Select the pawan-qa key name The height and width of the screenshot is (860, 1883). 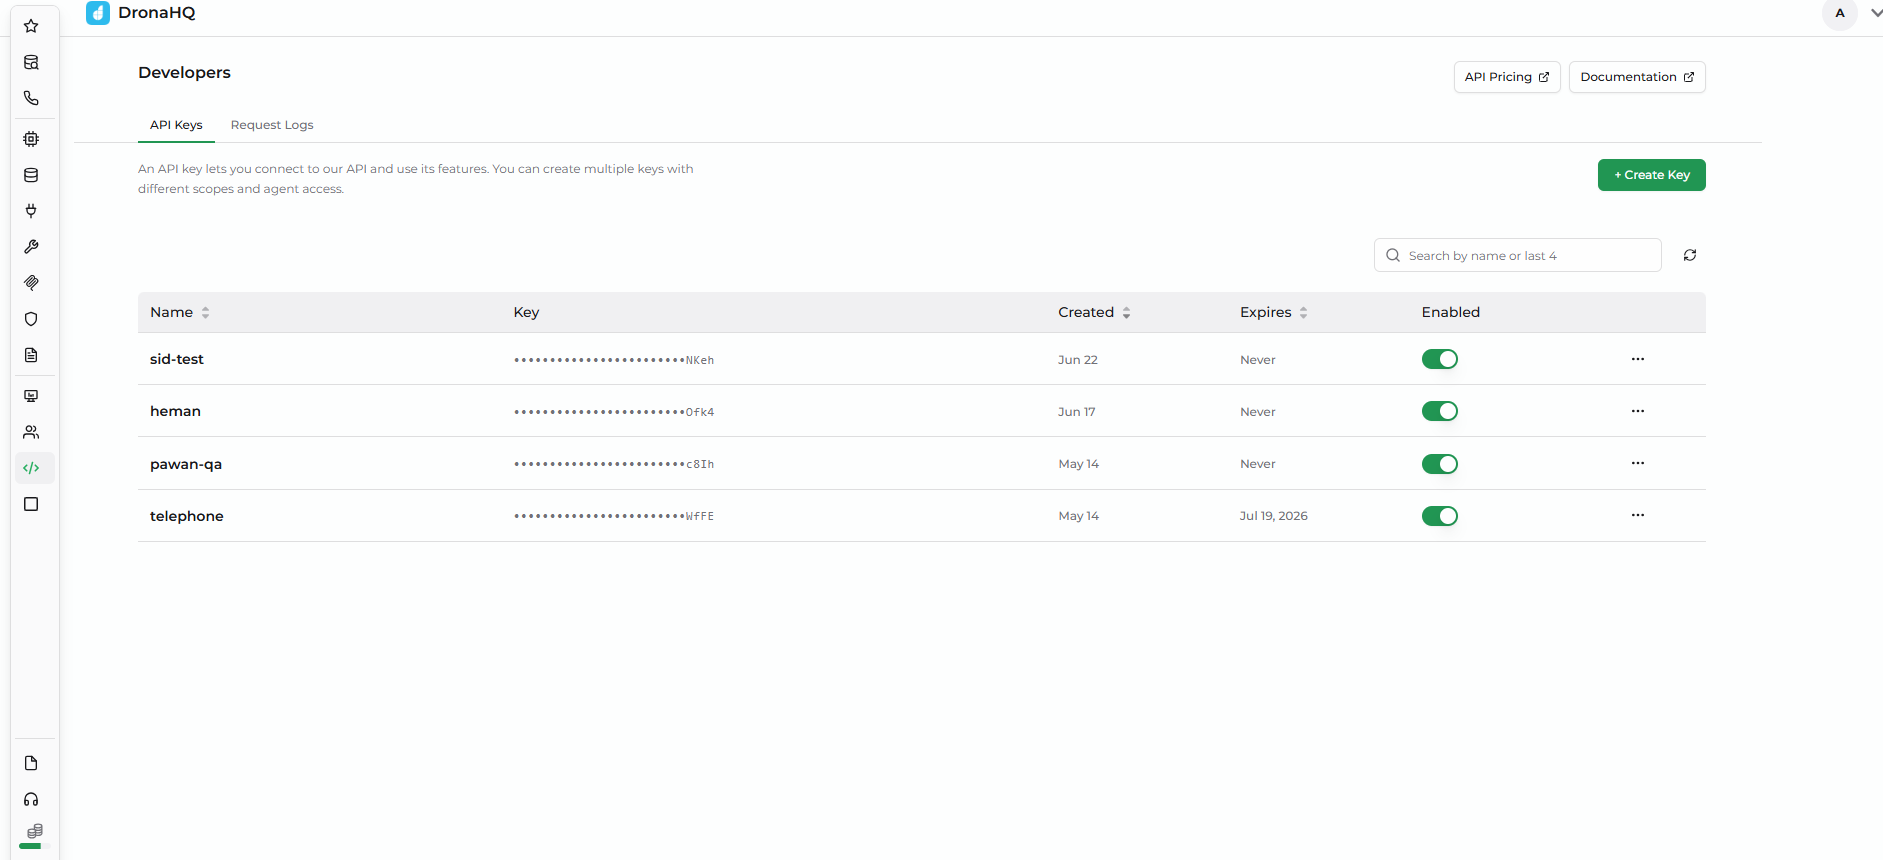click(186, 464)
